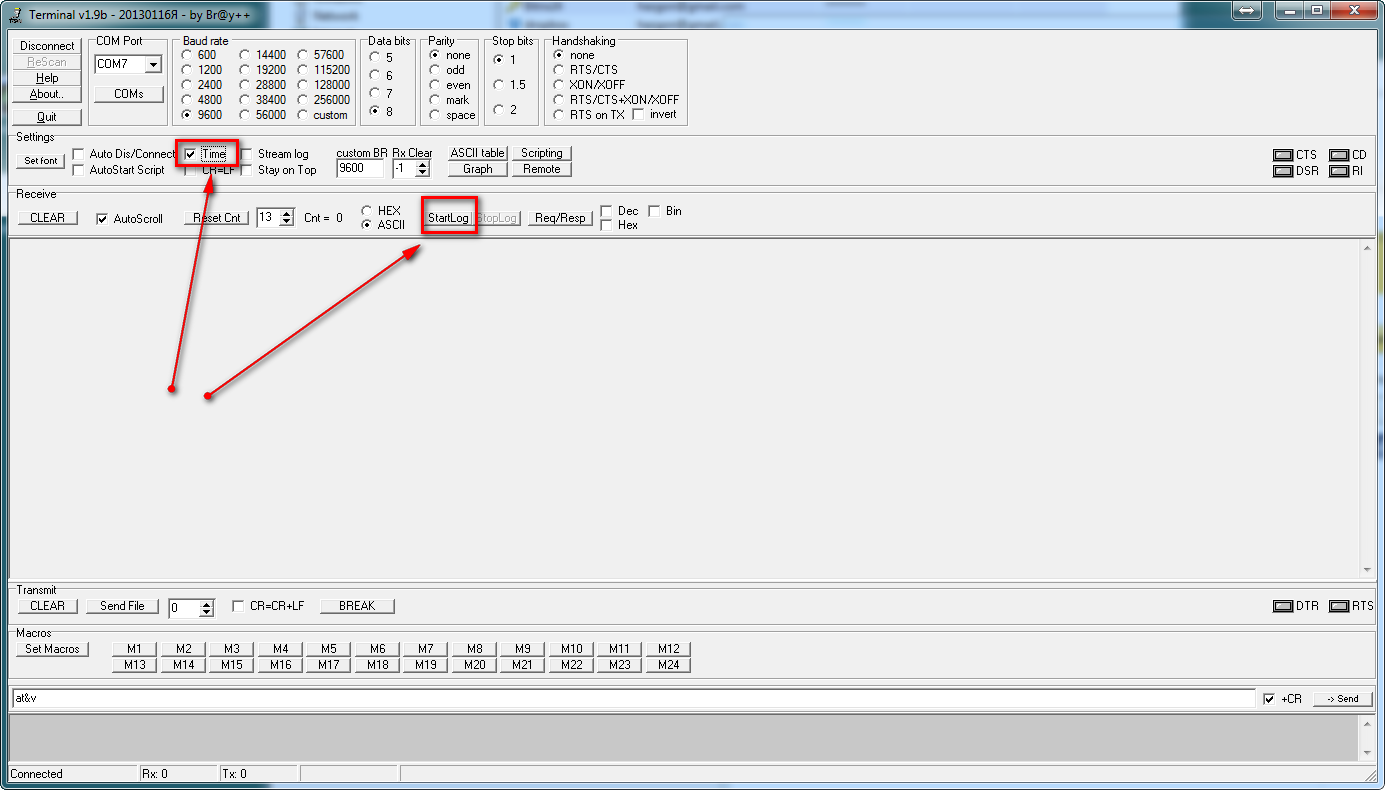This screenshot has width=1385, height=790.
Task: Decrease the Send File delay spinner
Action: 207,612
